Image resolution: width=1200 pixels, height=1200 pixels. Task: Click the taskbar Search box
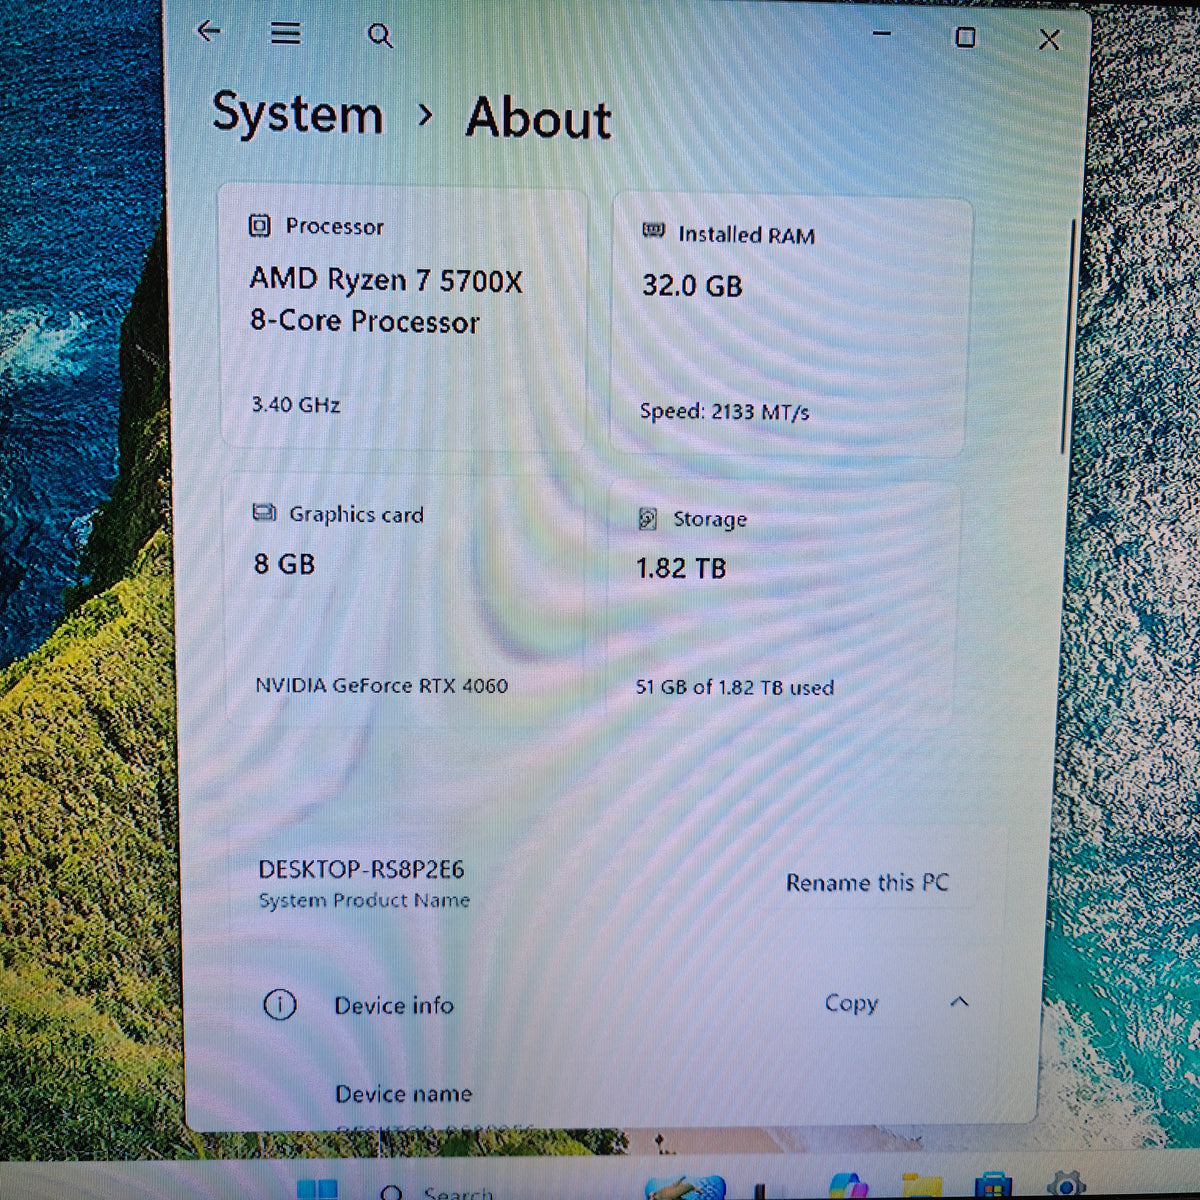click(x=440, y=1192)
